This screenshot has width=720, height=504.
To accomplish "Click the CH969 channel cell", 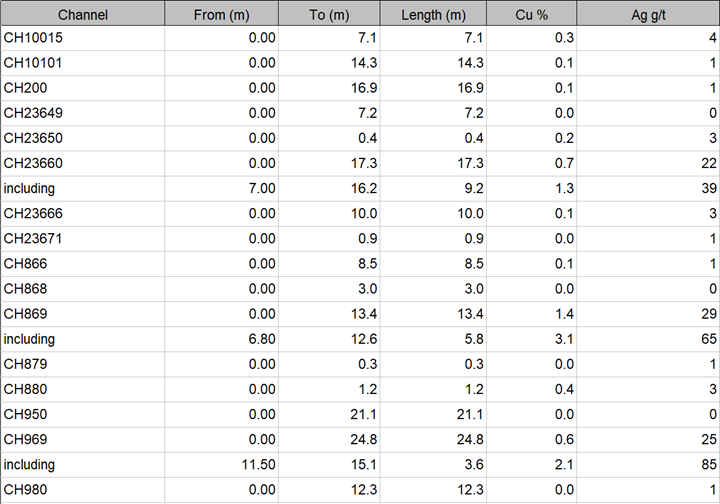I will pos(82,440).
